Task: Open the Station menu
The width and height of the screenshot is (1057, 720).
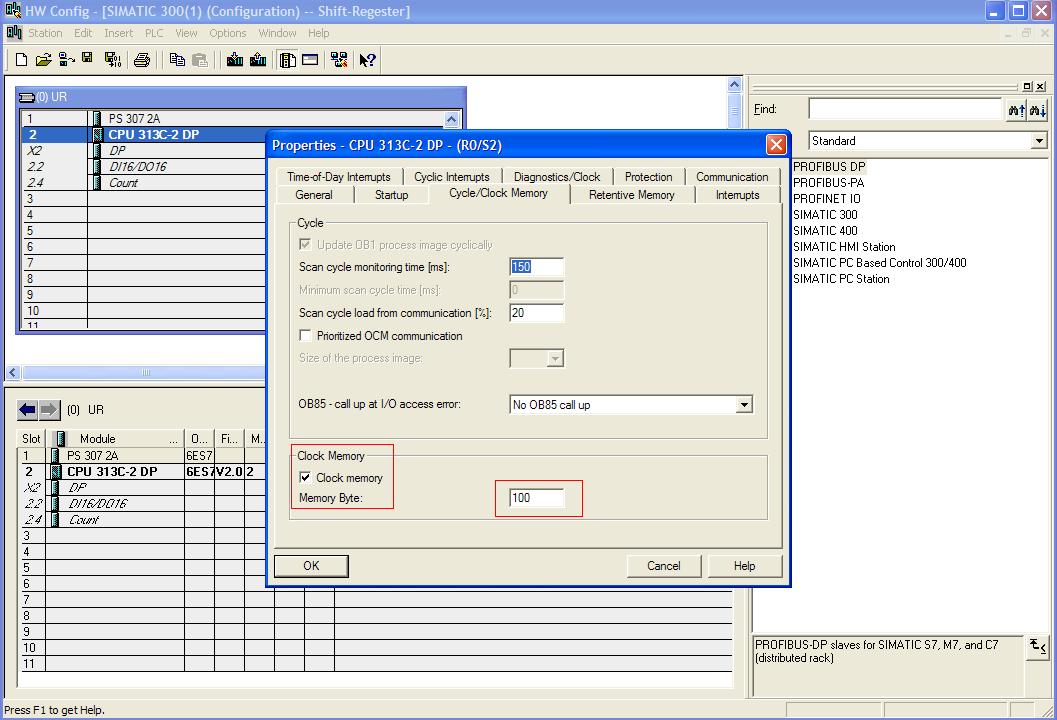Action: click(45, 33)
